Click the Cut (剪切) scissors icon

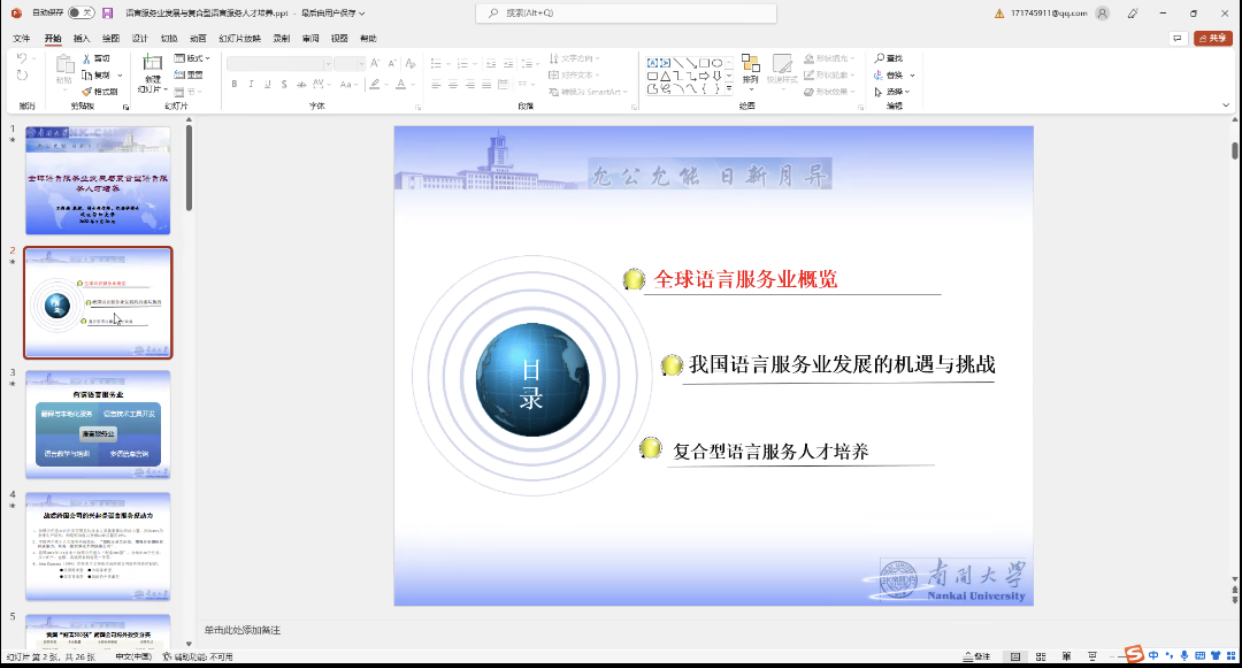(x=87, y=59)
